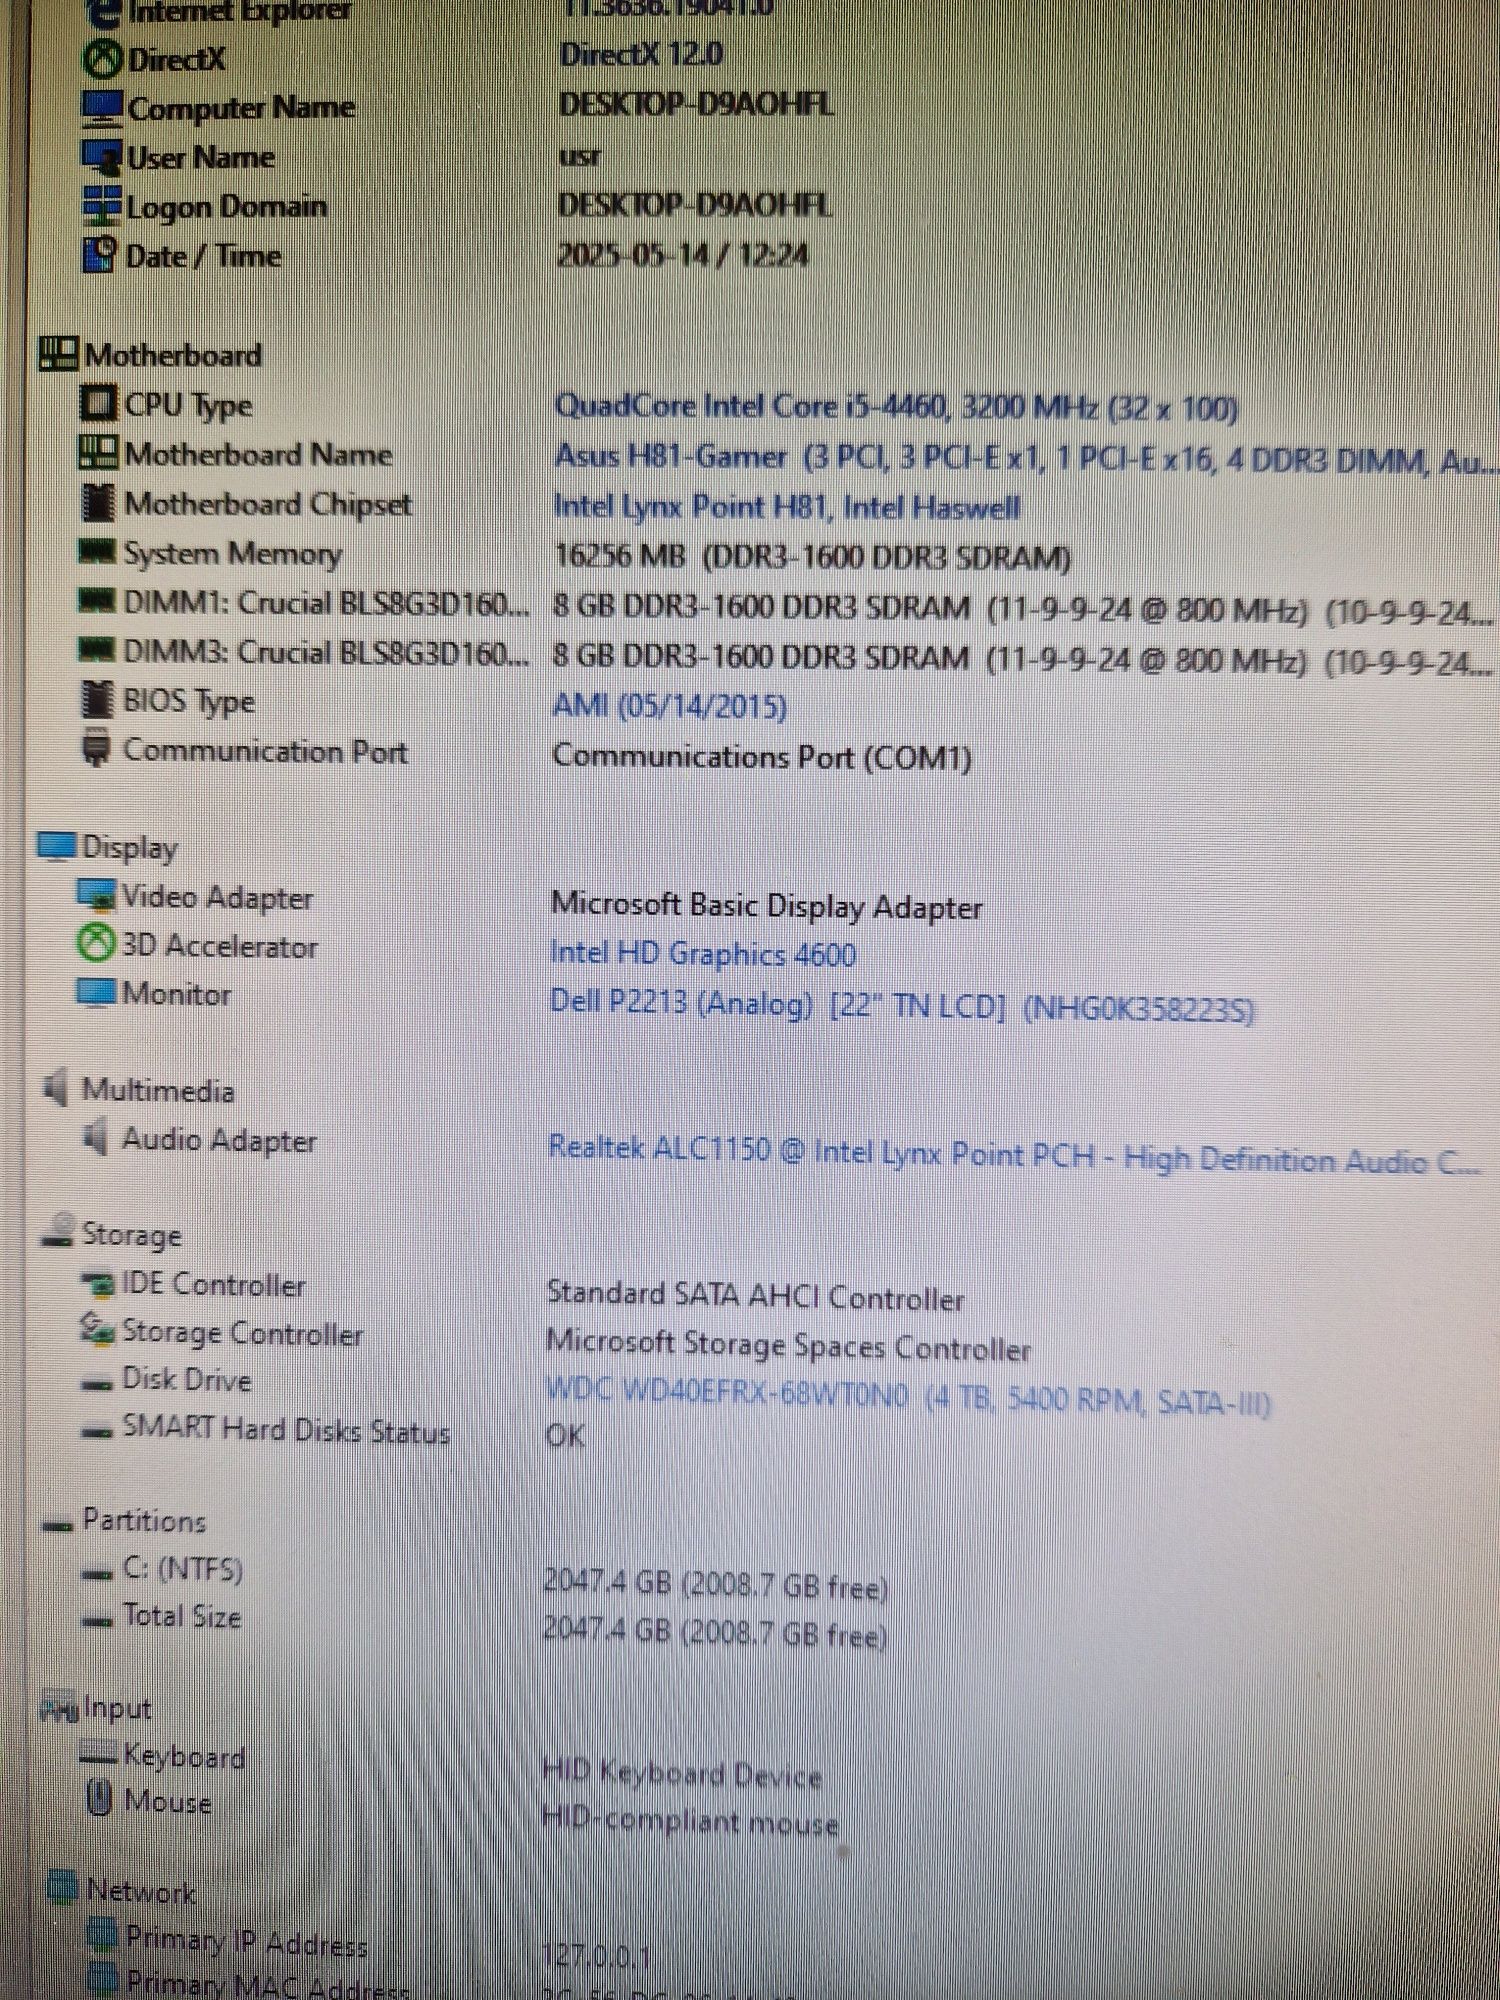Screen dimensions: 1500x2000
Task: Click the User Name row icon
Action: pyautogui.click(x=102, y=157)
